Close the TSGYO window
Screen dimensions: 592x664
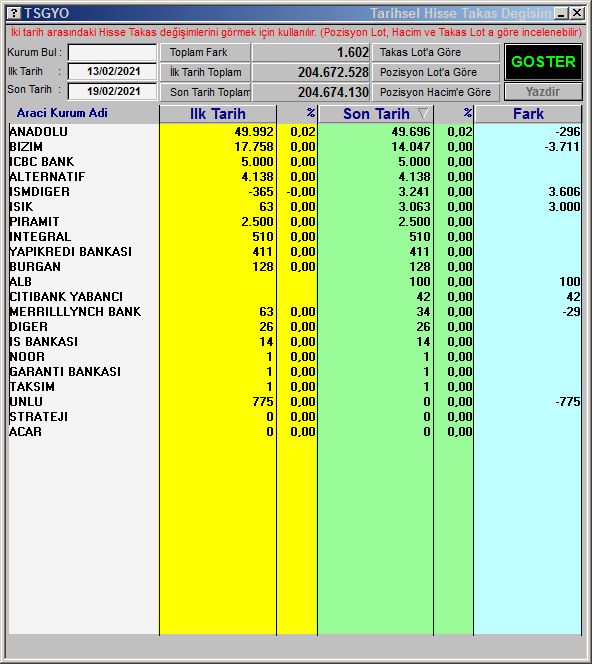point(577,14)
